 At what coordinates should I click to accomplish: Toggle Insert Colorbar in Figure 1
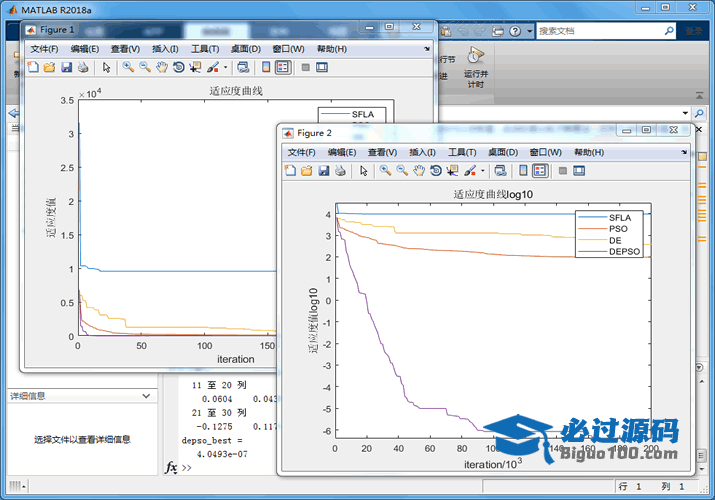click(266, 67)
